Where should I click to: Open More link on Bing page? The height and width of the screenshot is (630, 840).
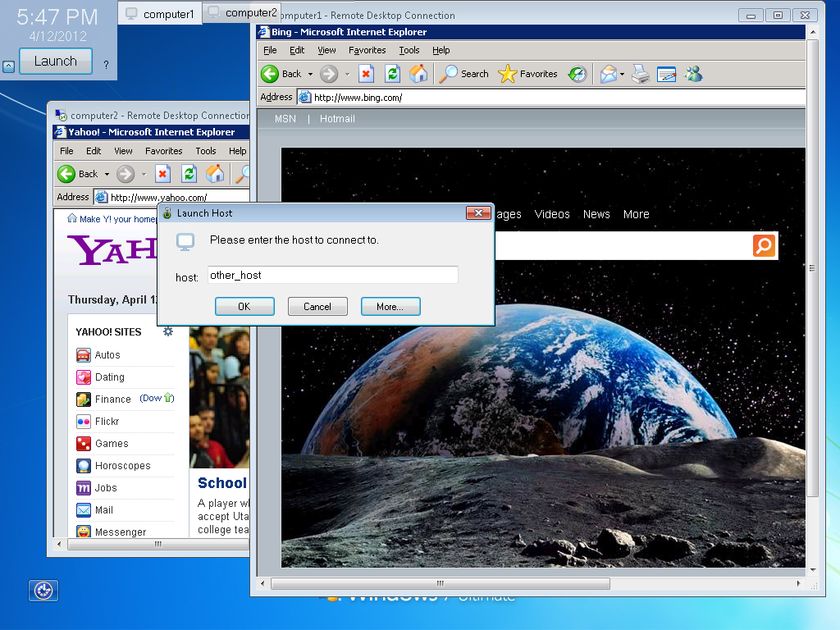636,214
